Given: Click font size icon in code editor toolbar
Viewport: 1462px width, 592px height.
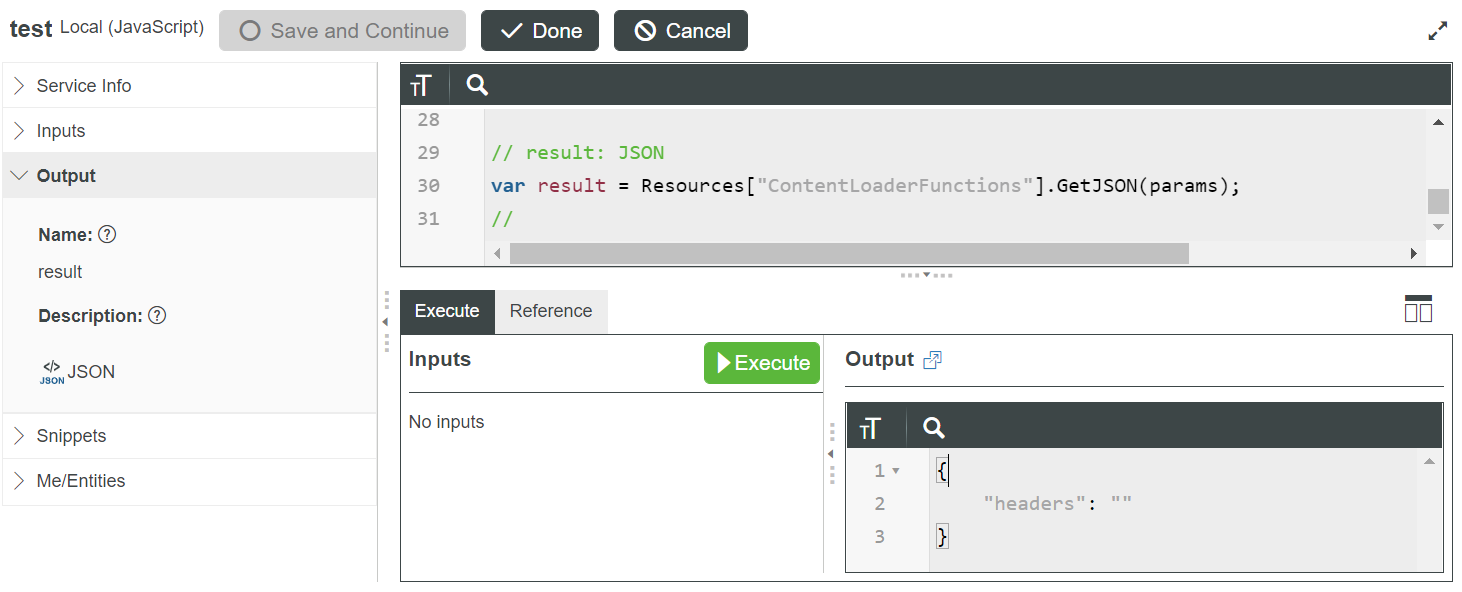Looking at the screenshot, I should [421, 86].
